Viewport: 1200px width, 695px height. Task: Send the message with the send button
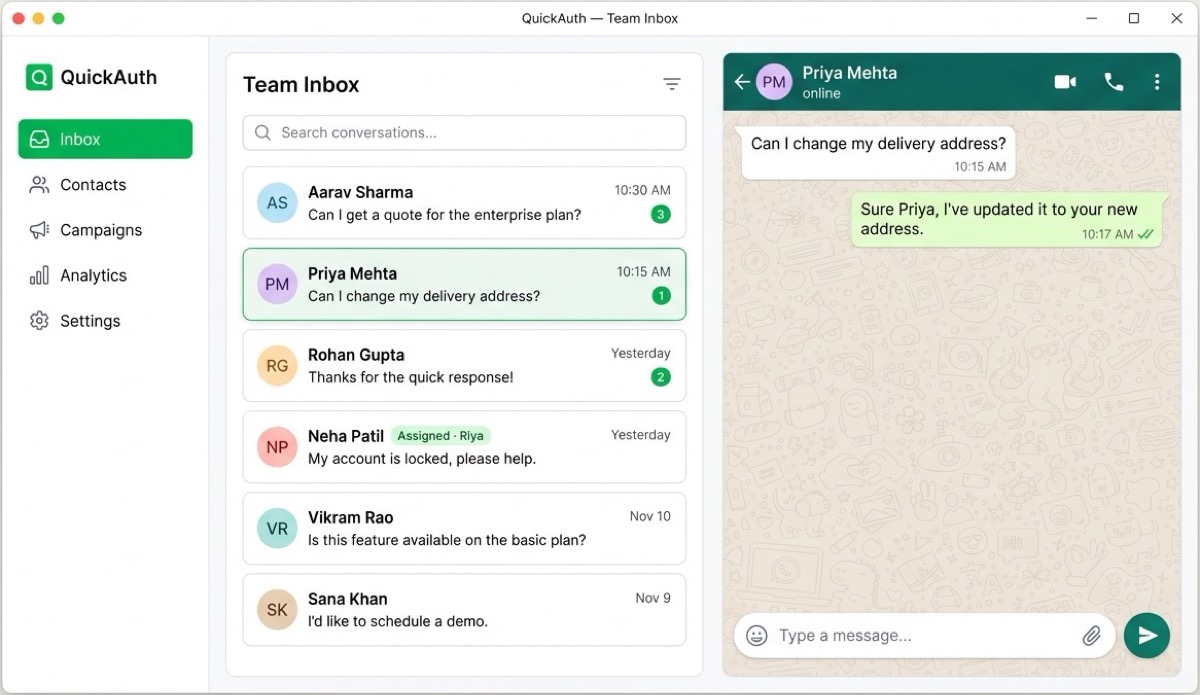point(1147,636)
